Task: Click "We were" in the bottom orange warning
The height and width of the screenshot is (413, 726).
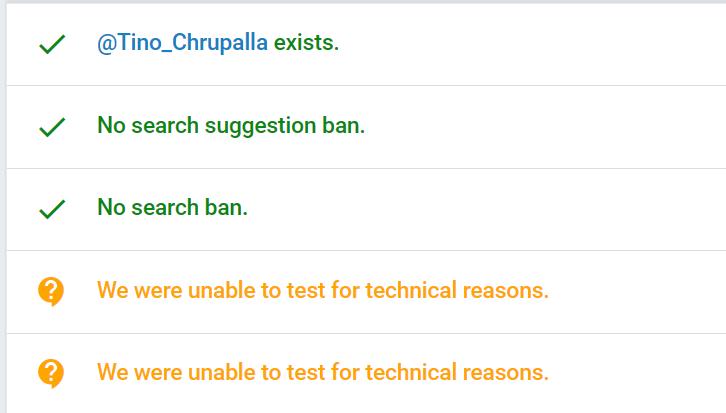Action: (132, 373)
